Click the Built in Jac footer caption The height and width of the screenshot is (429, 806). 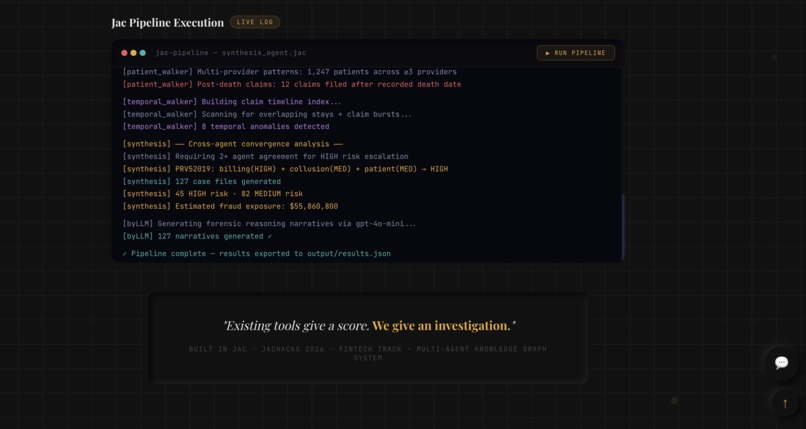[x=368, y=353]
